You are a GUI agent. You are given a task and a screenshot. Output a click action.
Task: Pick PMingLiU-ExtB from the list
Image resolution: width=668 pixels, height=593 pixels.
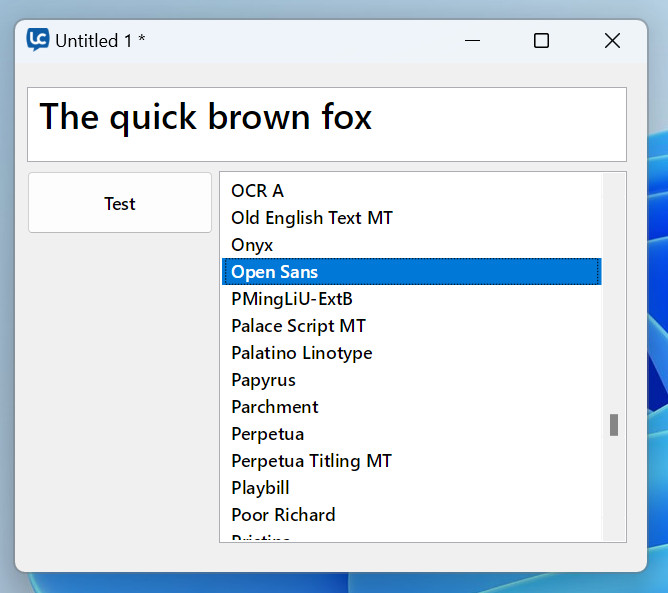click(291, 299)
